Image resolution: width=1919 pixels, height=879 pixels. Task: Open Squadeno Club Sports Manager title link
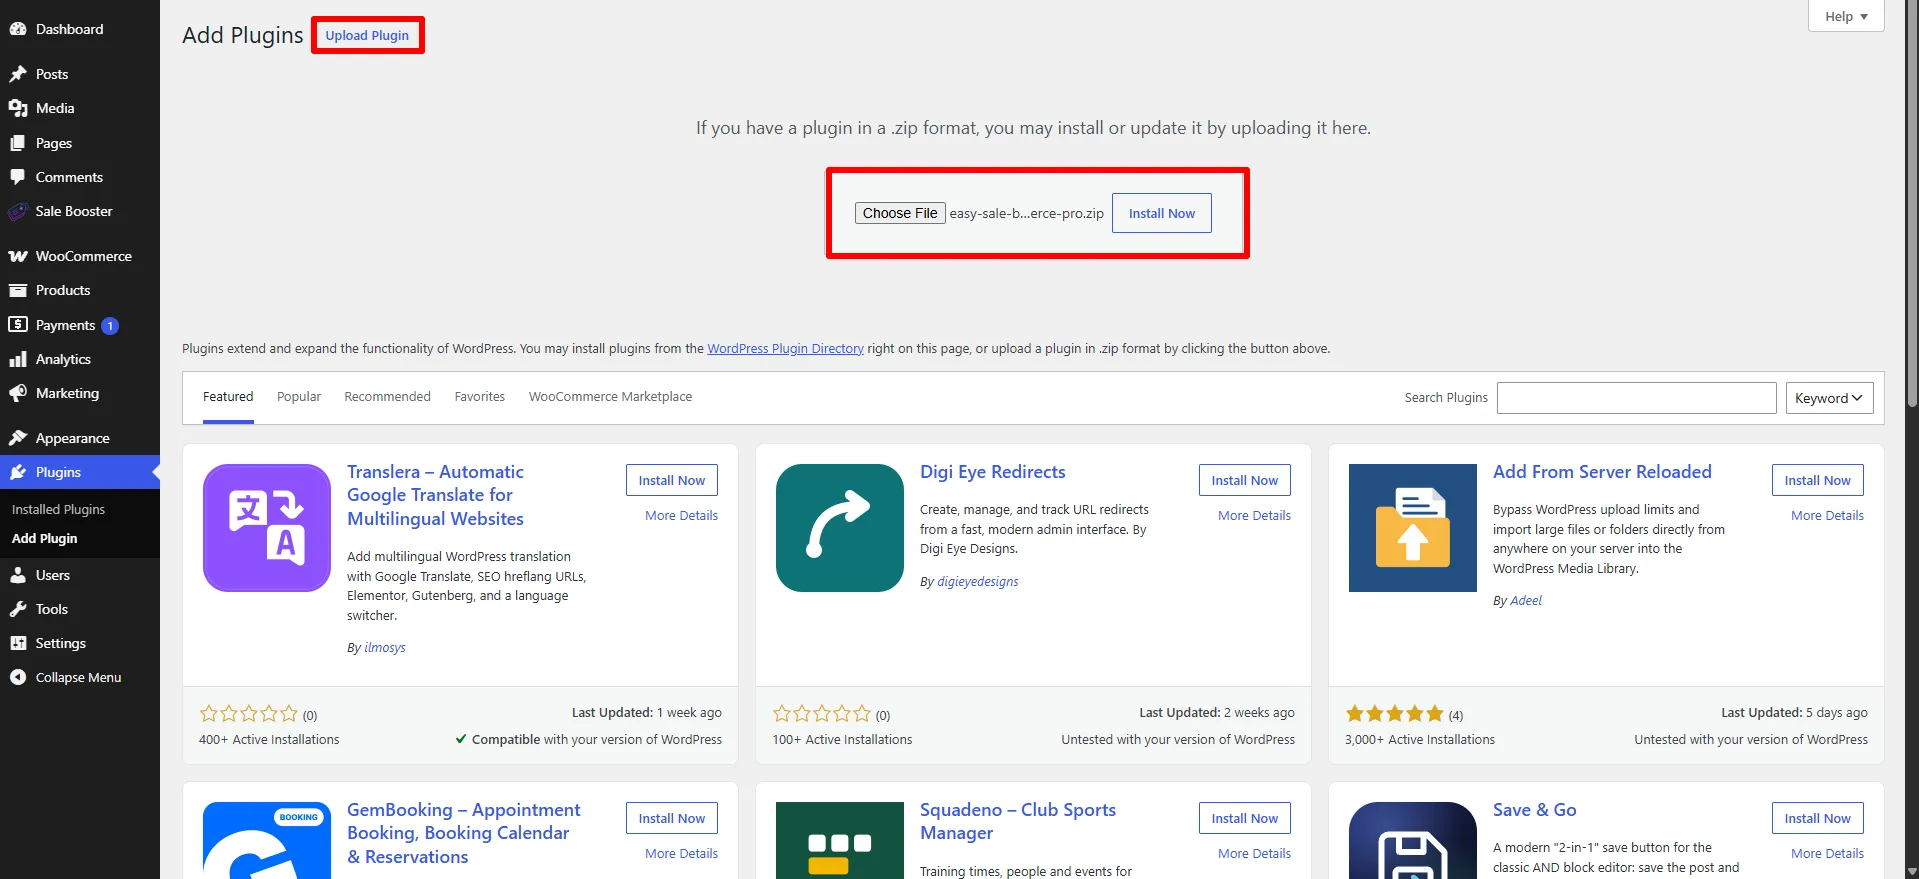coord(1018,821)
